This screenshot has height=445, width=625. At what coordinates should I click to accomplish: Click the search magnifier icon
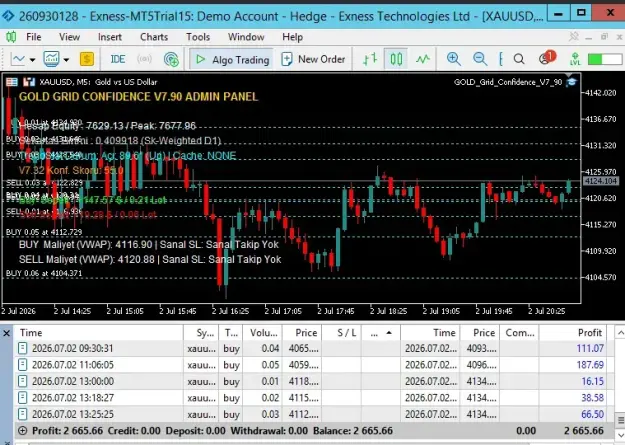coord(519,59)
